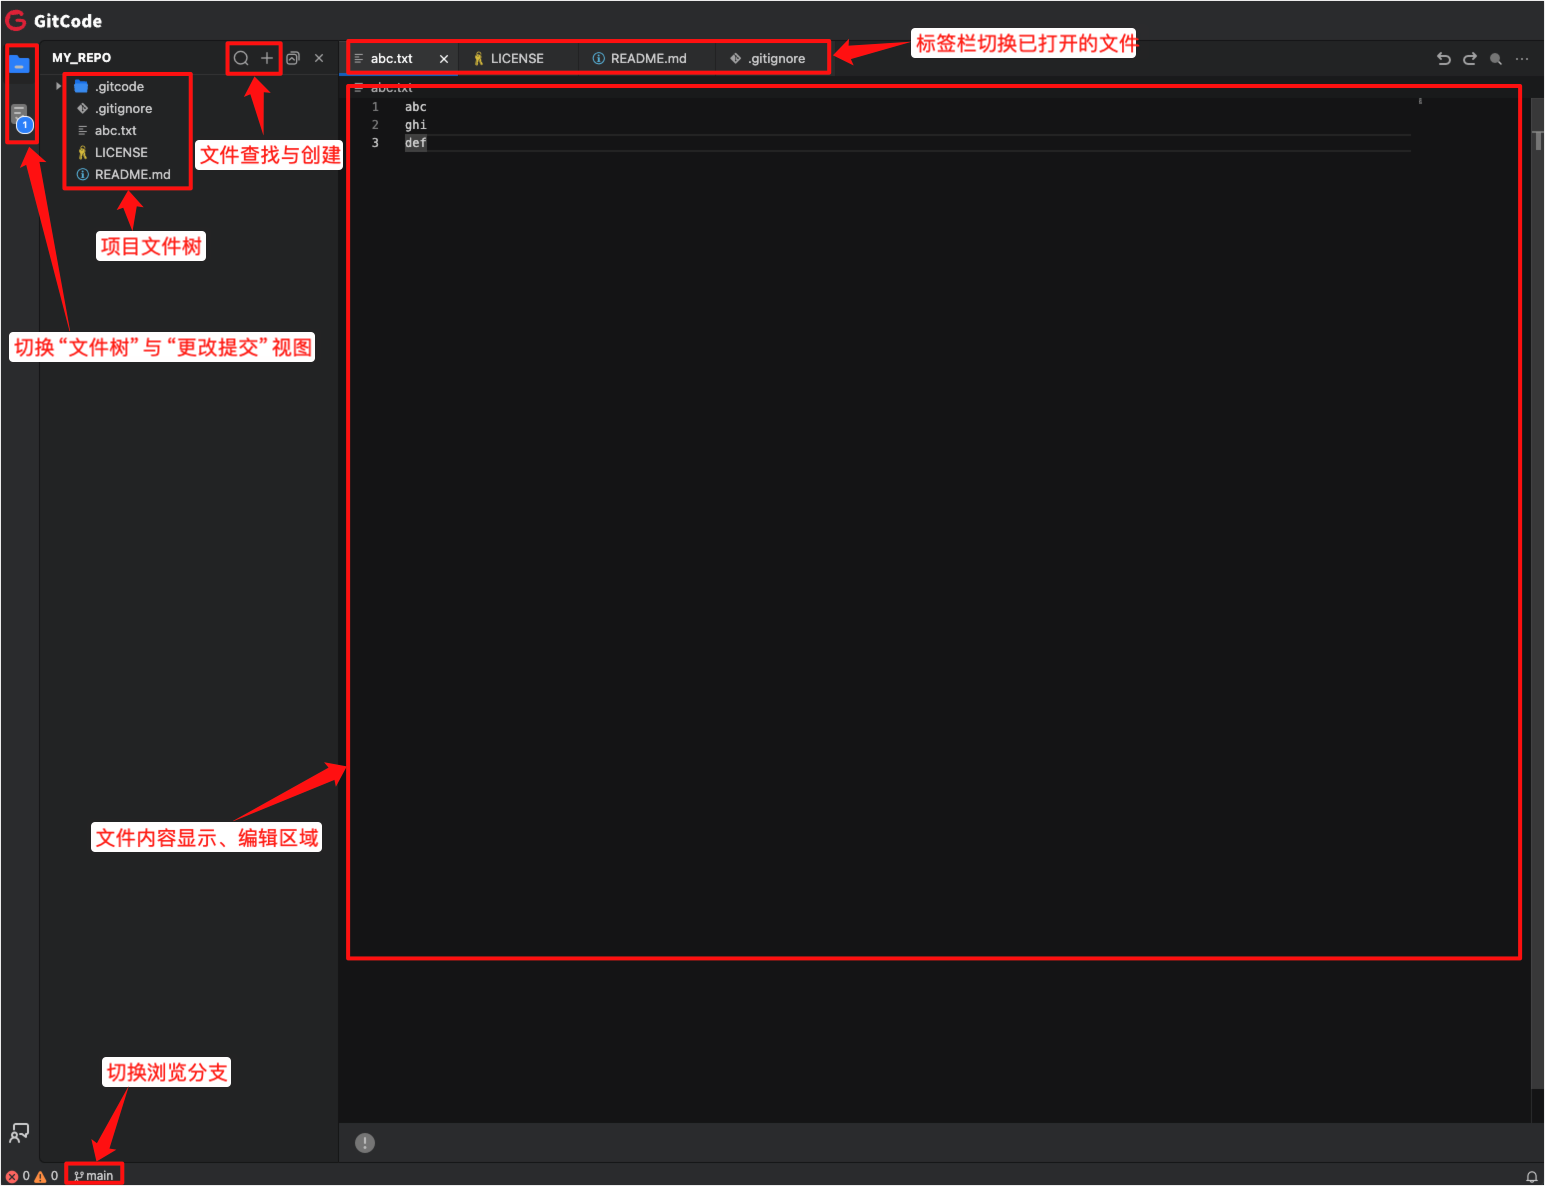Click the redo arrow in editor toolbar
This screenshot has width=1545, height=1186.
(1470, 59)
